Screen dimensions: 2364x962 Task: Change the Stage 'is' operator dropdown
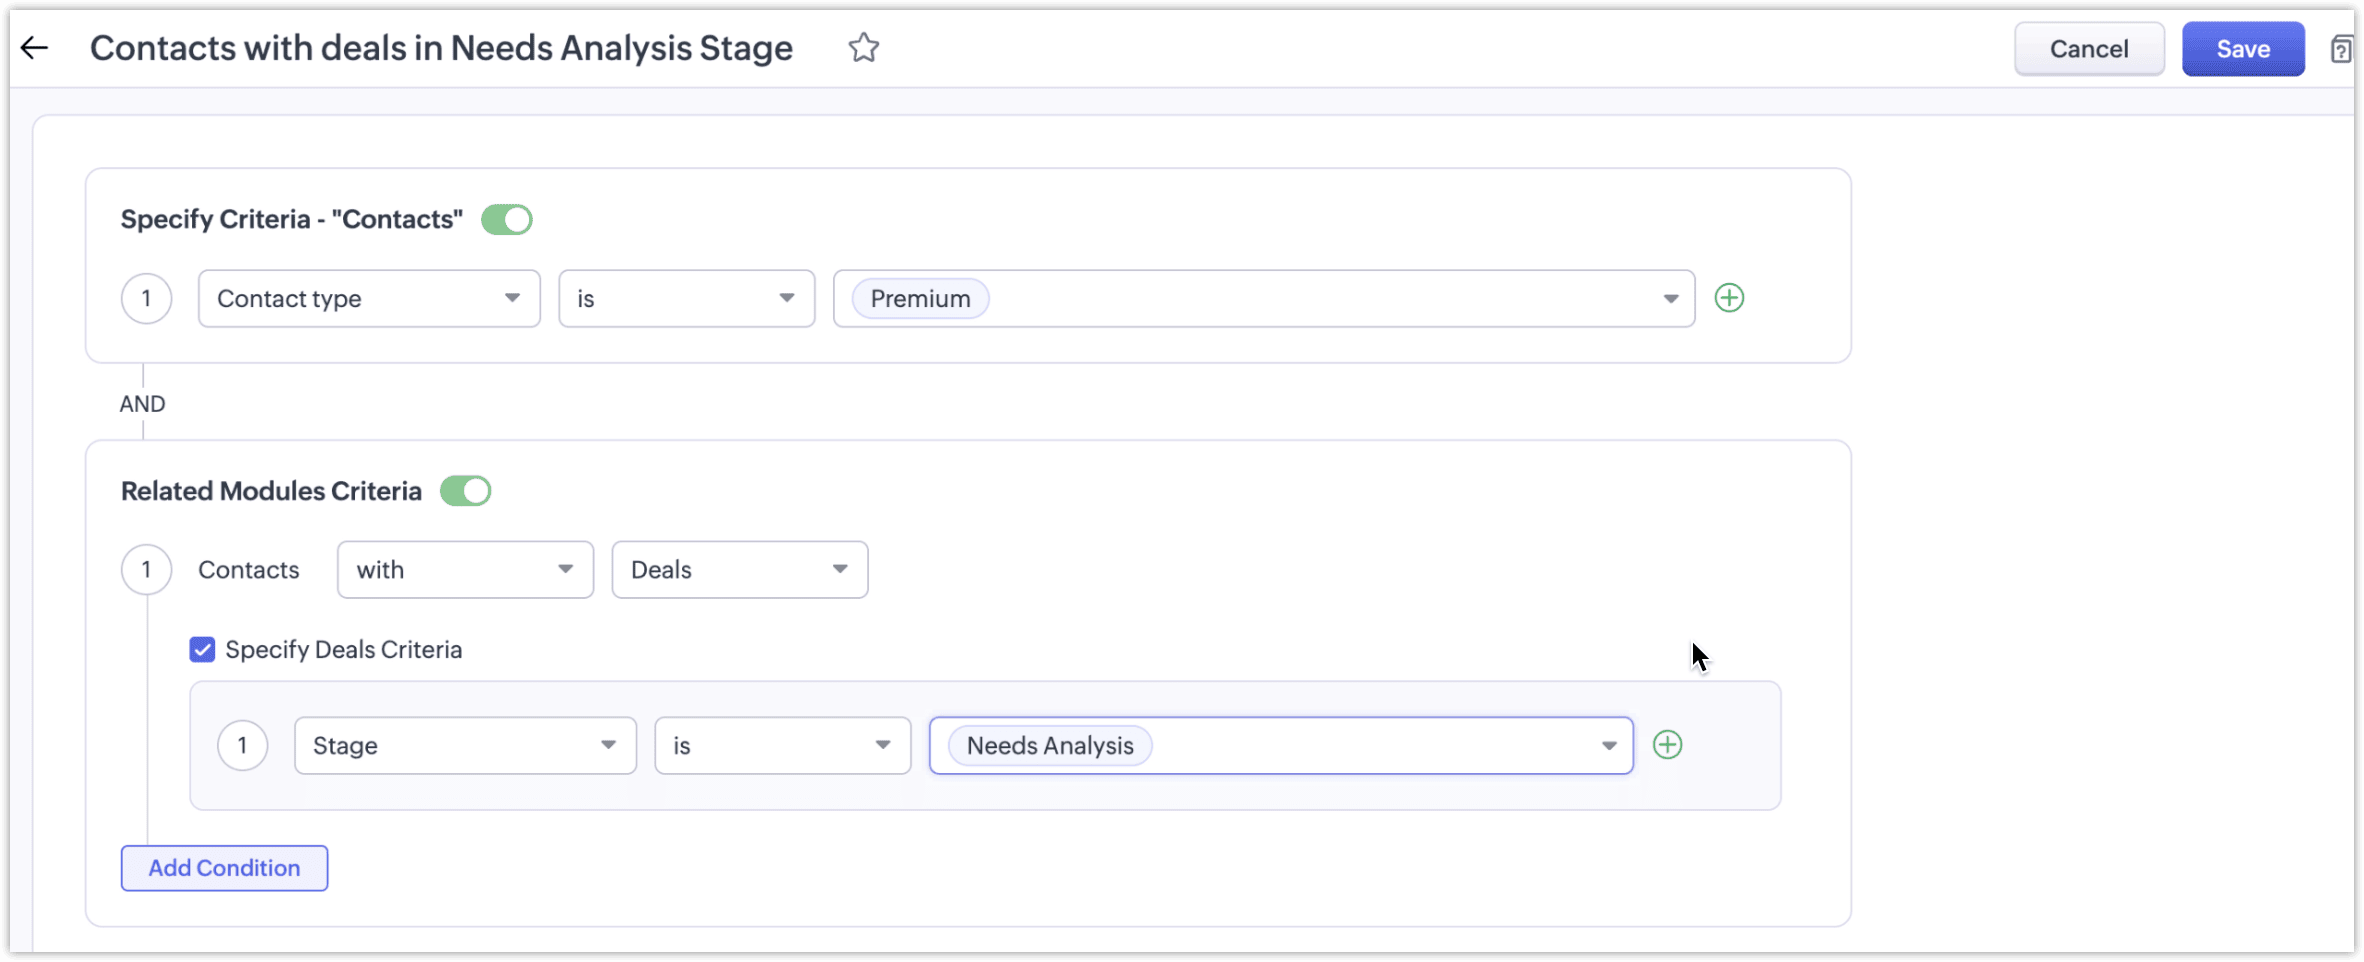pos(782,745)
